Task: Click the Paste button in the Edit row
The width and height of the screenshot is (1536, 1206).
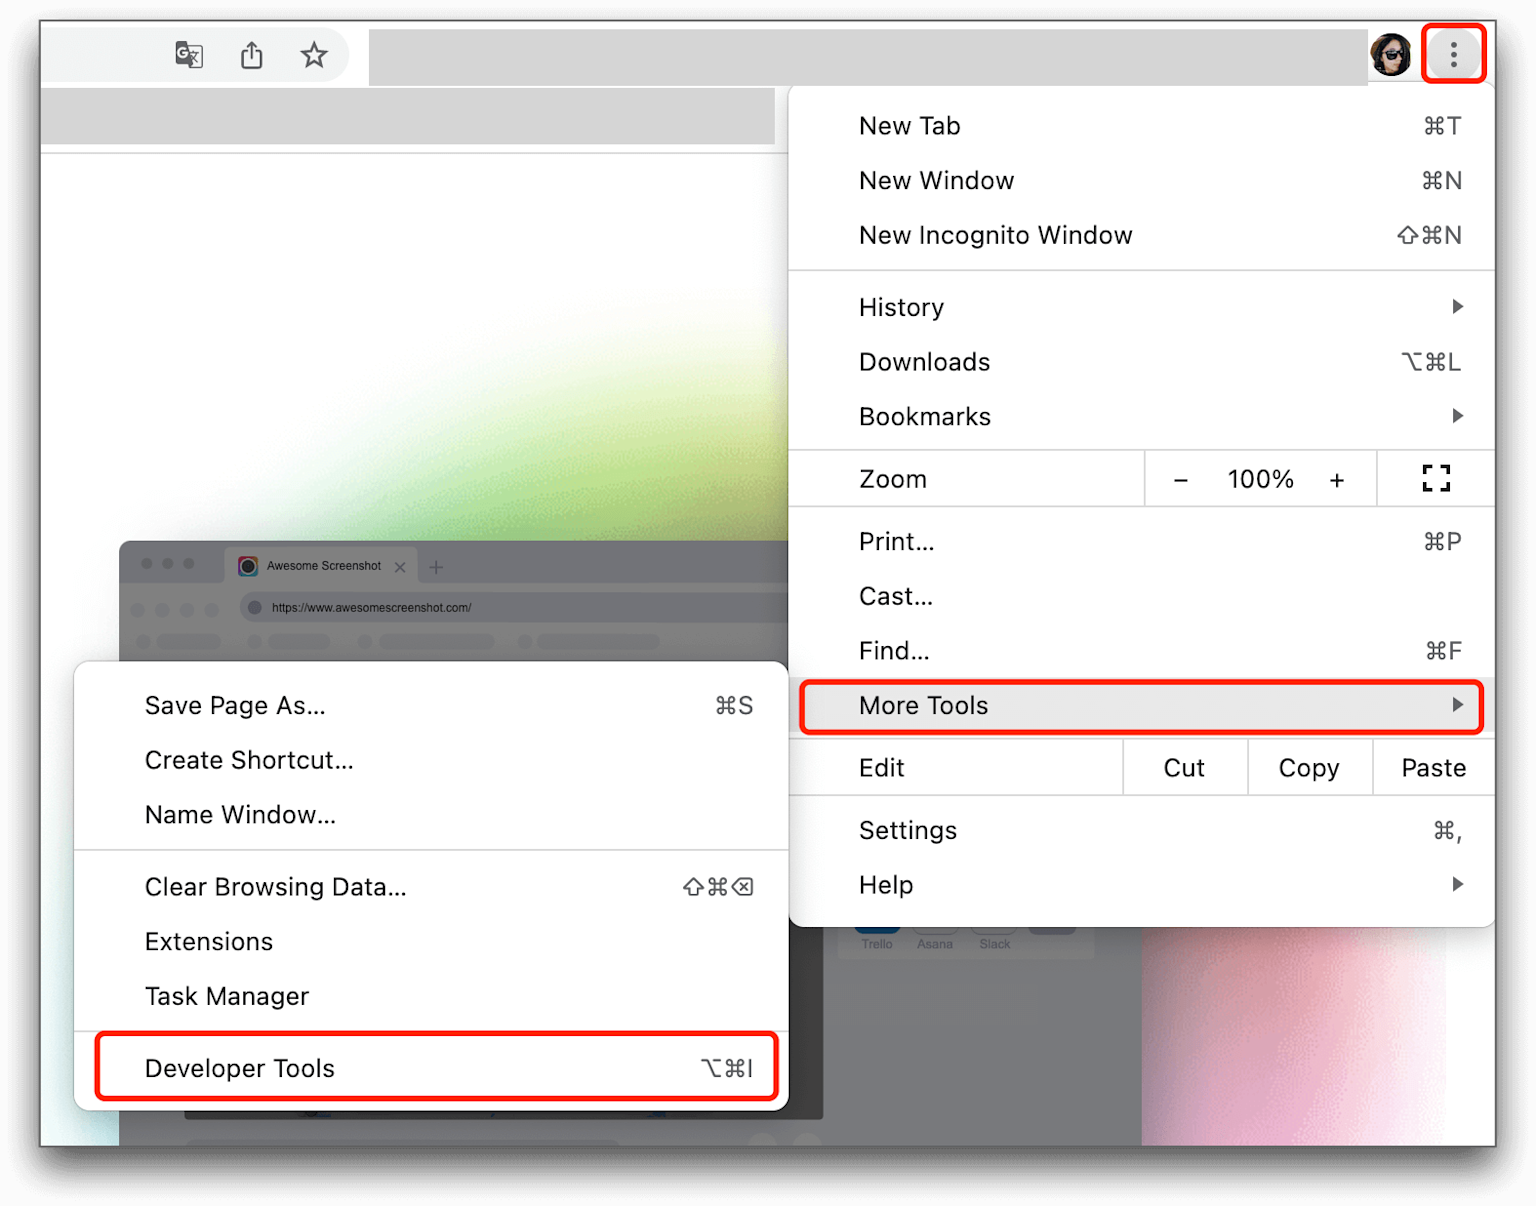Action: (1432, 768)
